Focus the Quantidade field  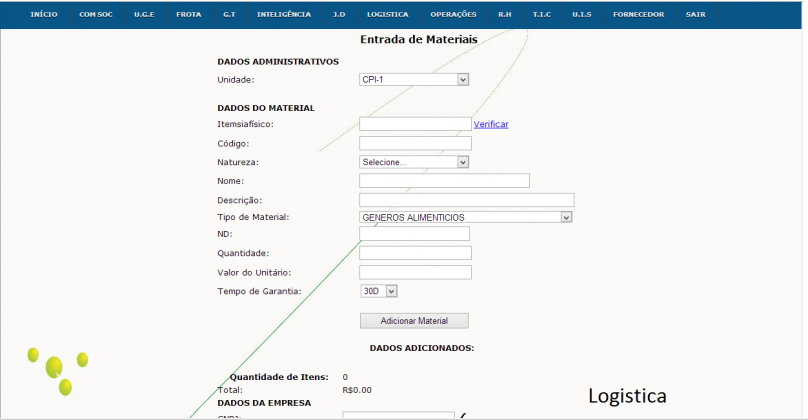(415, 253)
